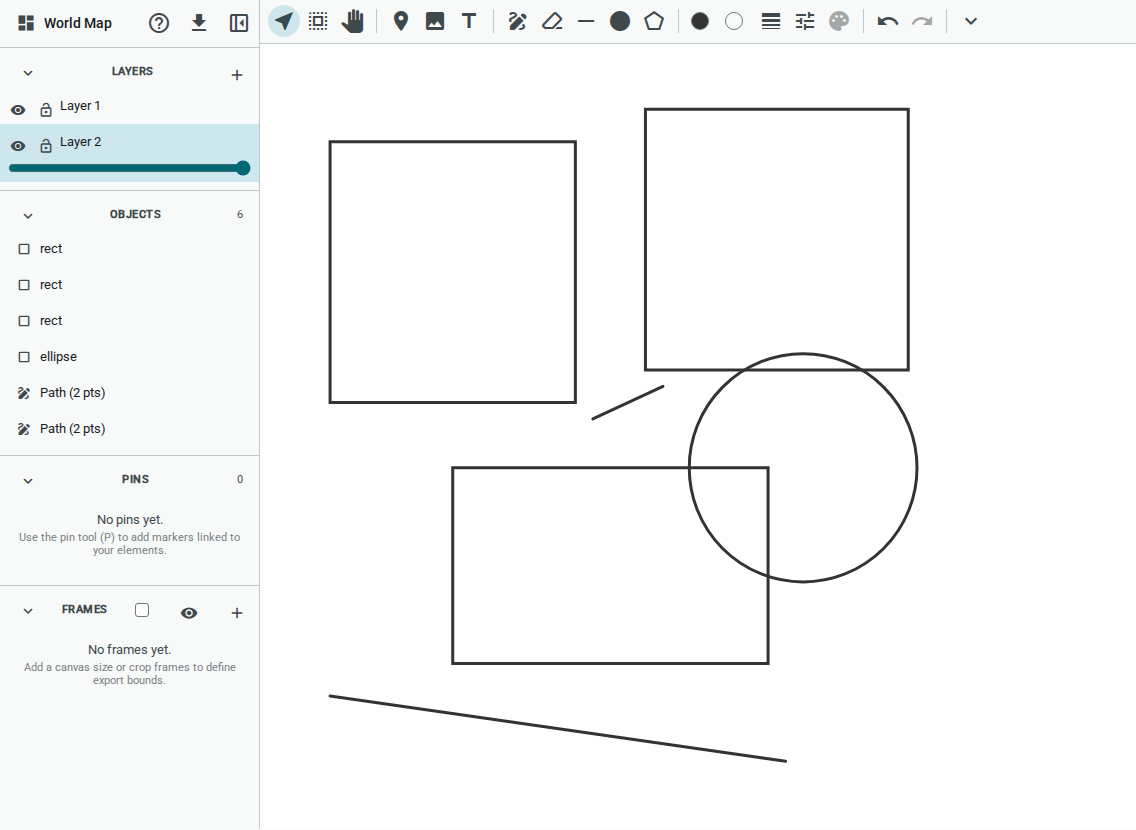The width and height of the screenshot is (1136, 830).
Task: Select the eraser tool
Action: coord(552,21)
